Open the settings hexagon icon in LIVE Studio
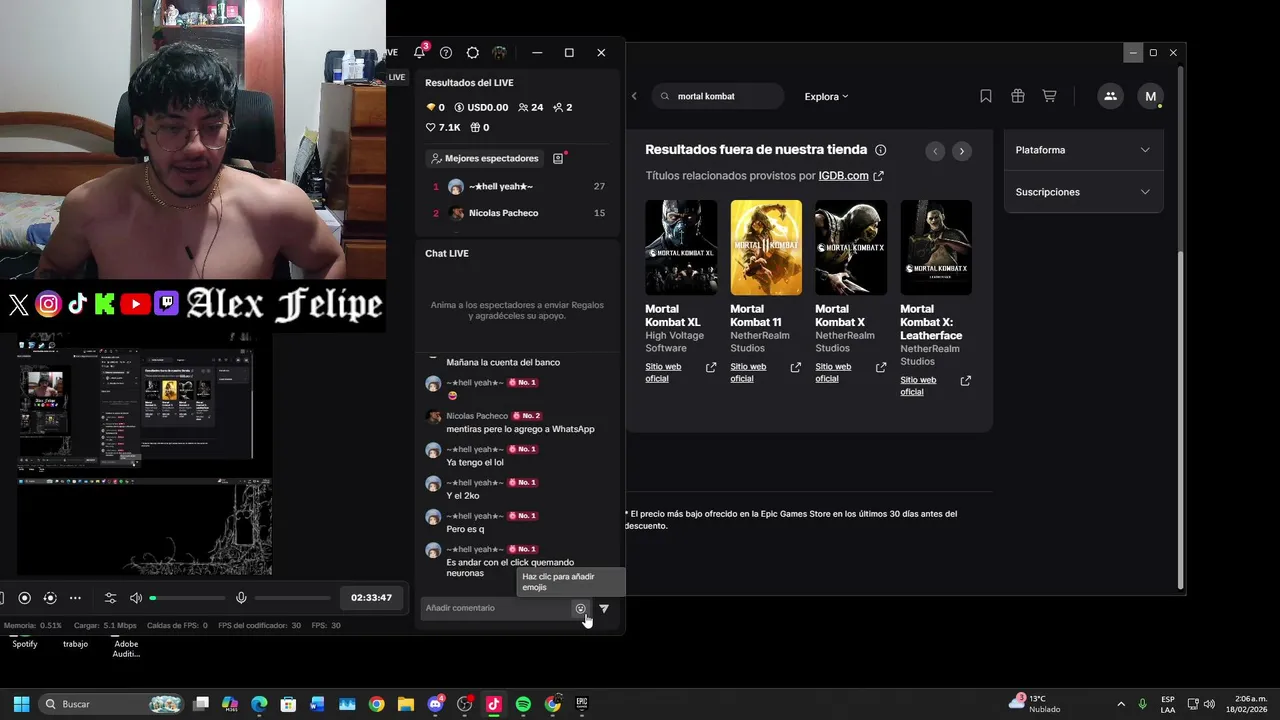Image resolution: width=1280 pixels, height=720 pixels. (473, 53)
